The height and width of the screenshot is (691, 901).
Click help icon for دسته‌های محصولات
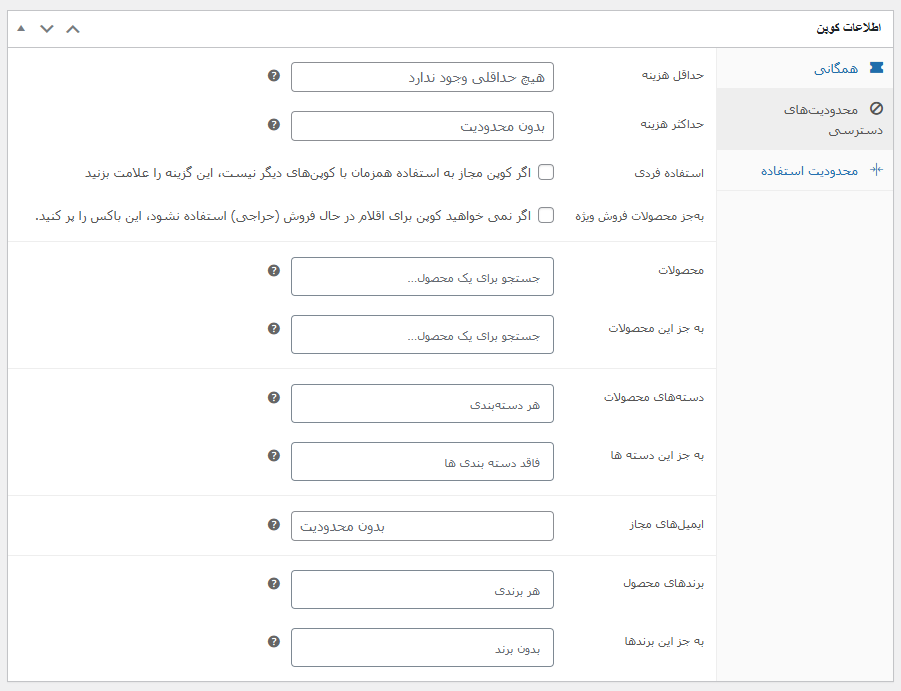274,398
